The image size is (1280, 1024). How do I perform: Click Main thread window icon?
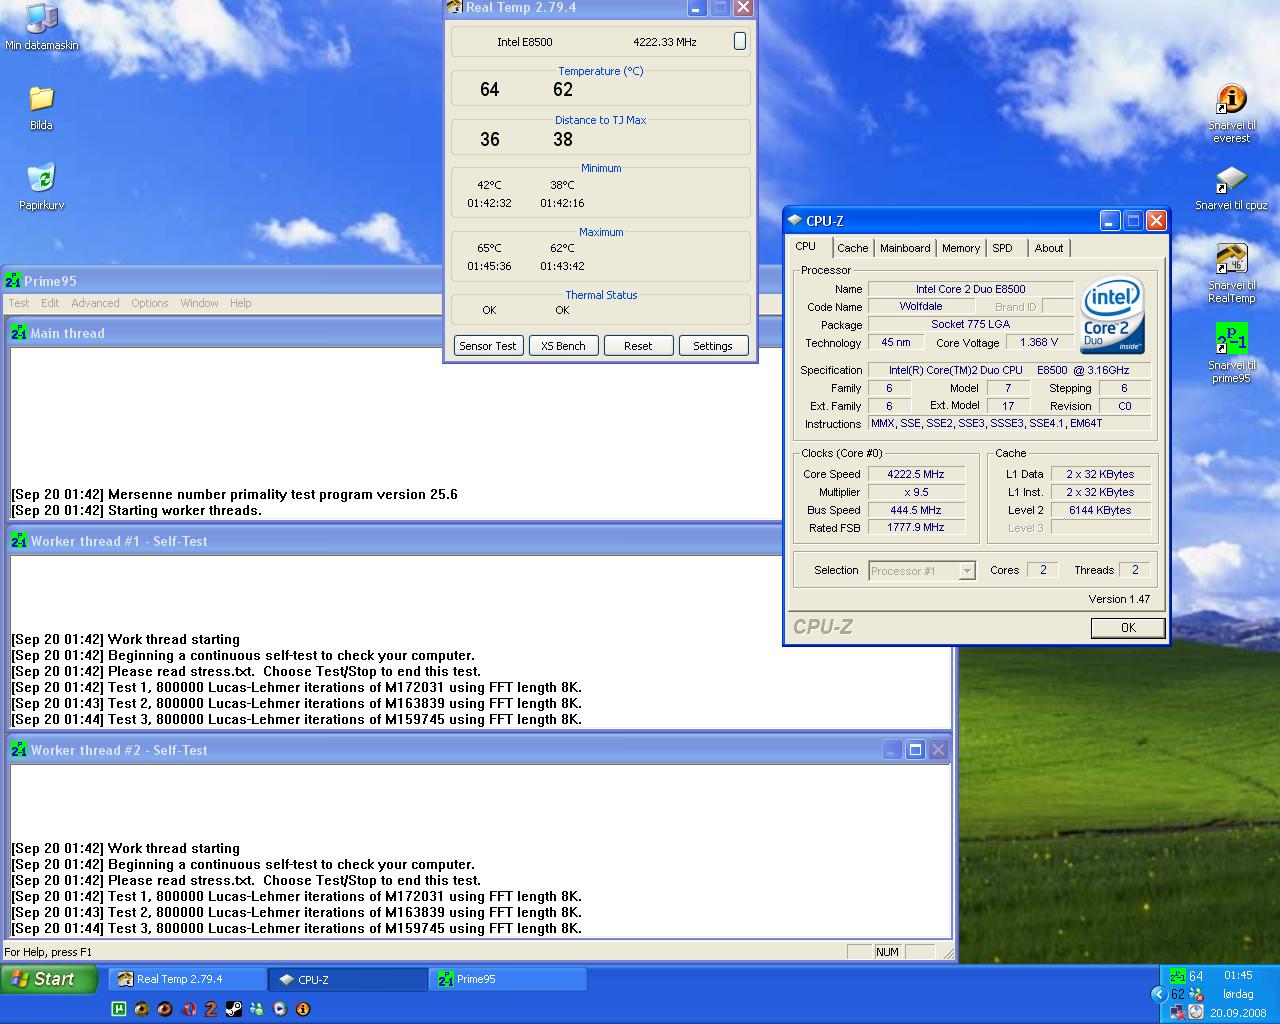point(19,333)
